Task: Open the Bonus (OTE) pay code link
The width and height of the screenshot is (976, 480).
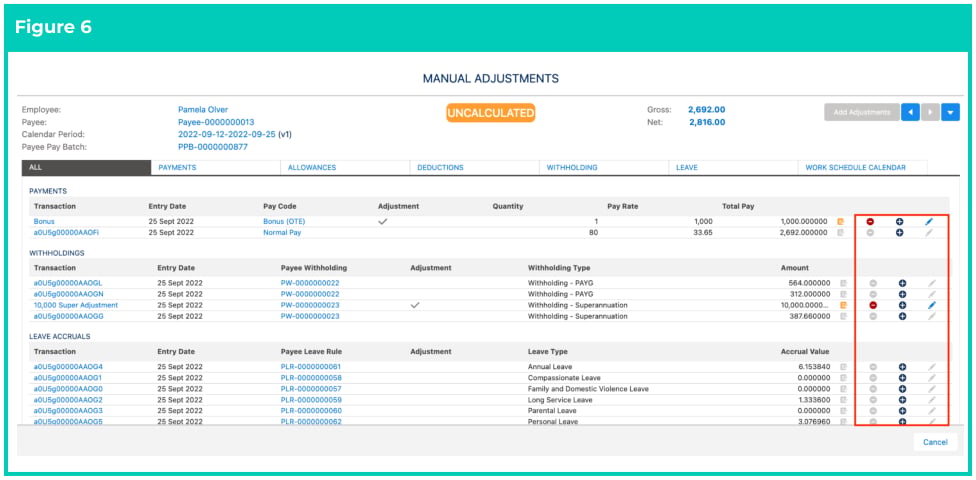Action: 284,222
